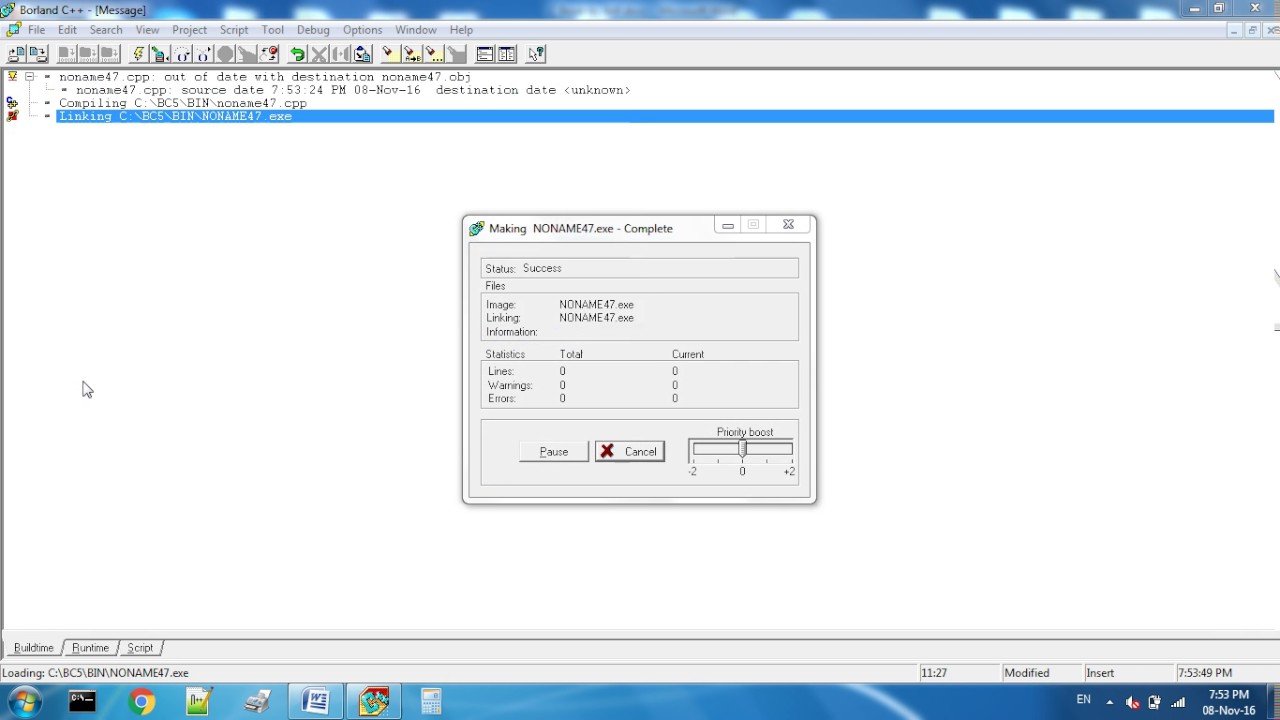Click the volume speaker tray icon
The height and width of the screenshot is (720, 1280).
click(x=1132, y=702)
